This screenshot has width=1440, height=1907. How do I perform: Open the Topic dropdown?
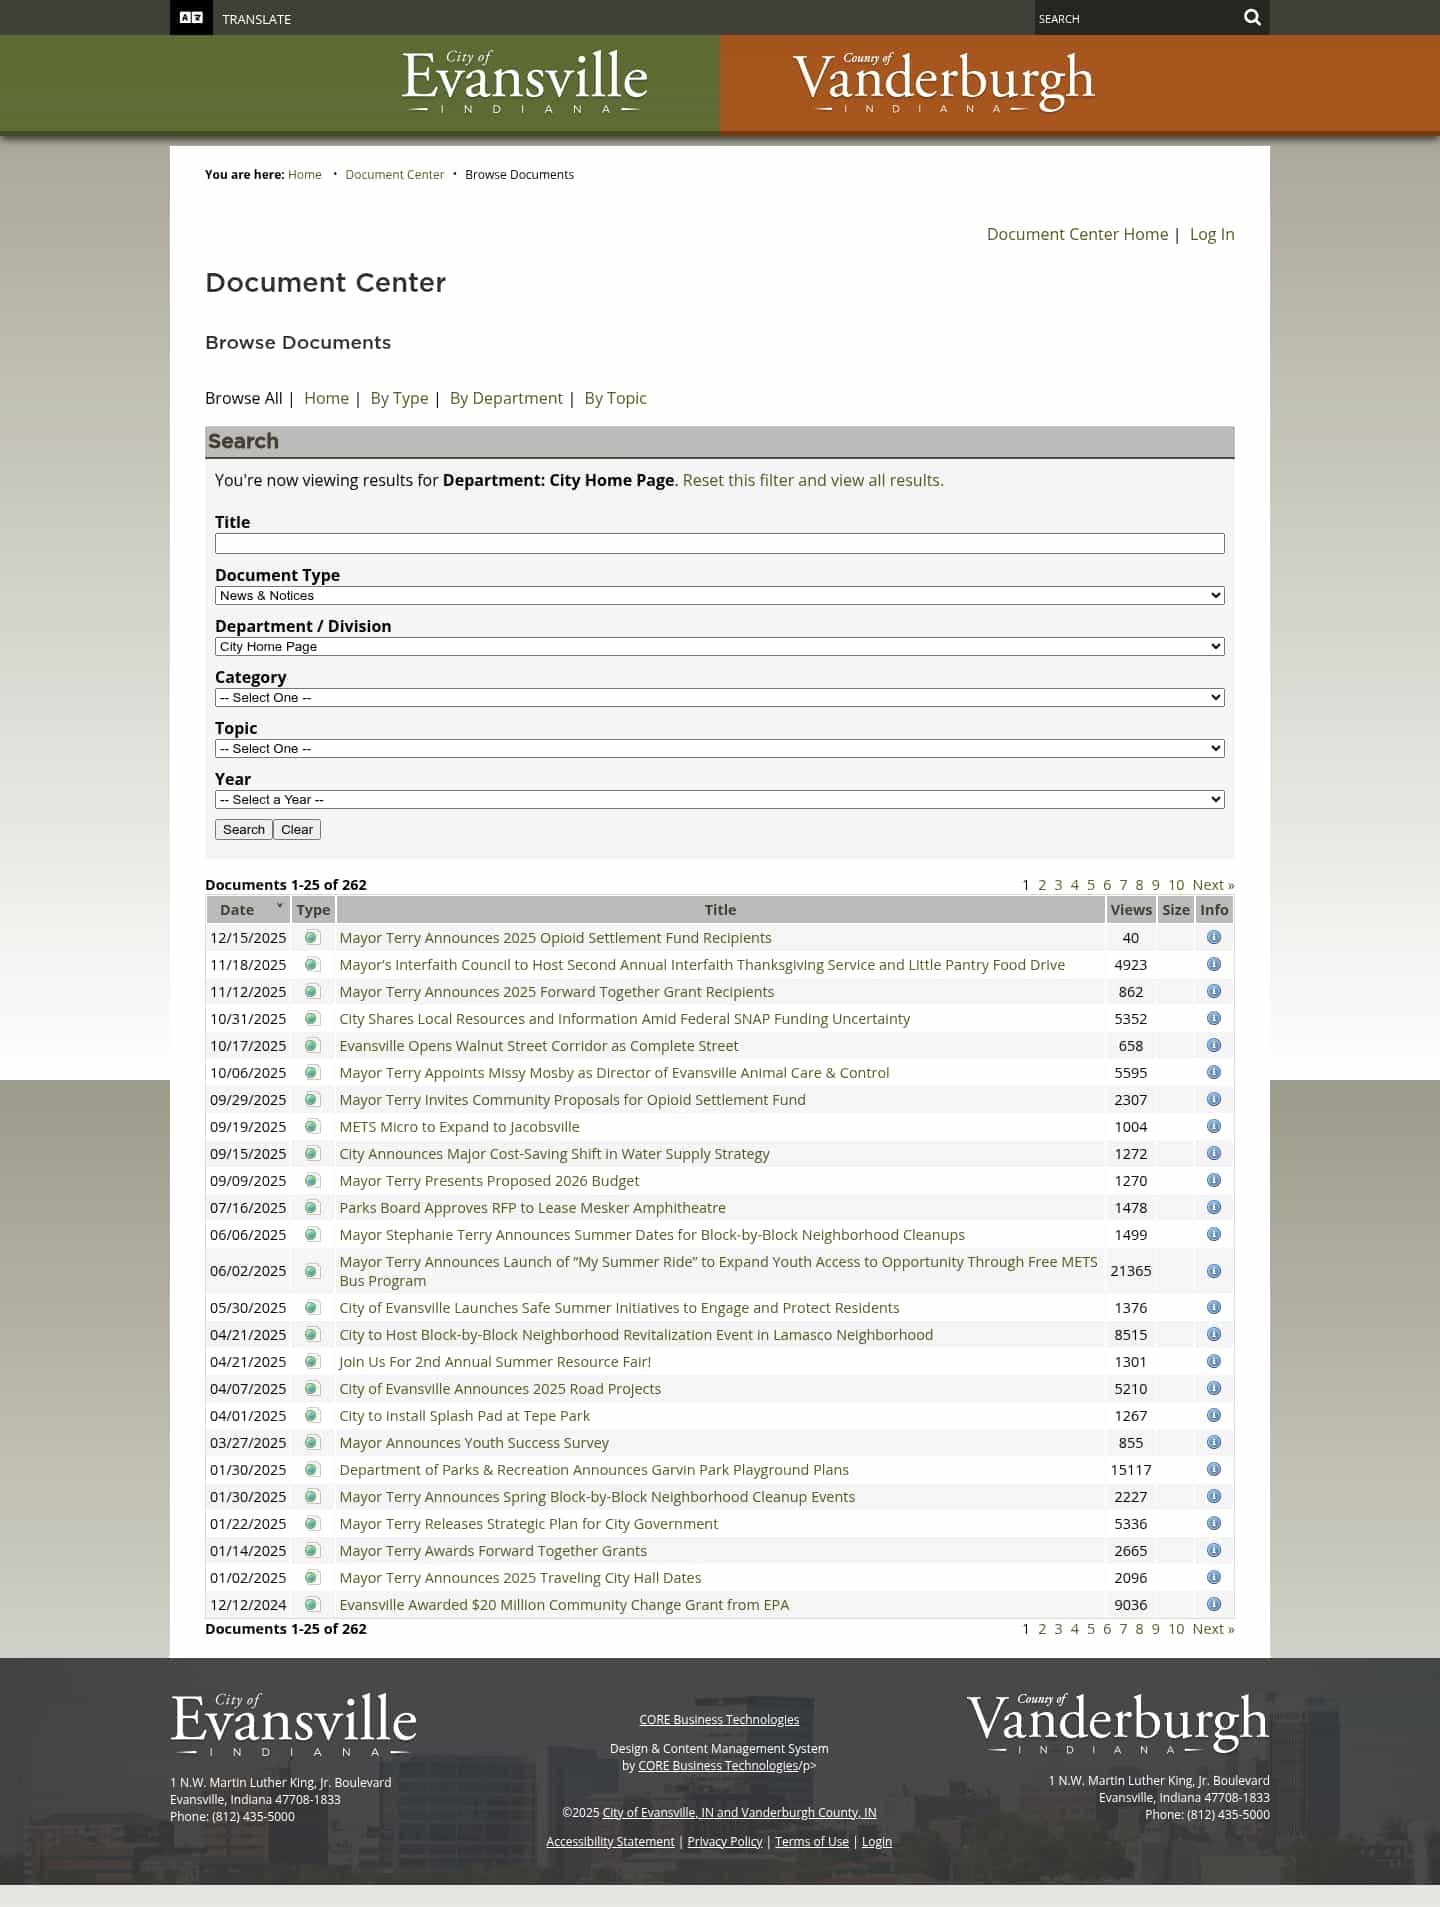pos(720,749)
